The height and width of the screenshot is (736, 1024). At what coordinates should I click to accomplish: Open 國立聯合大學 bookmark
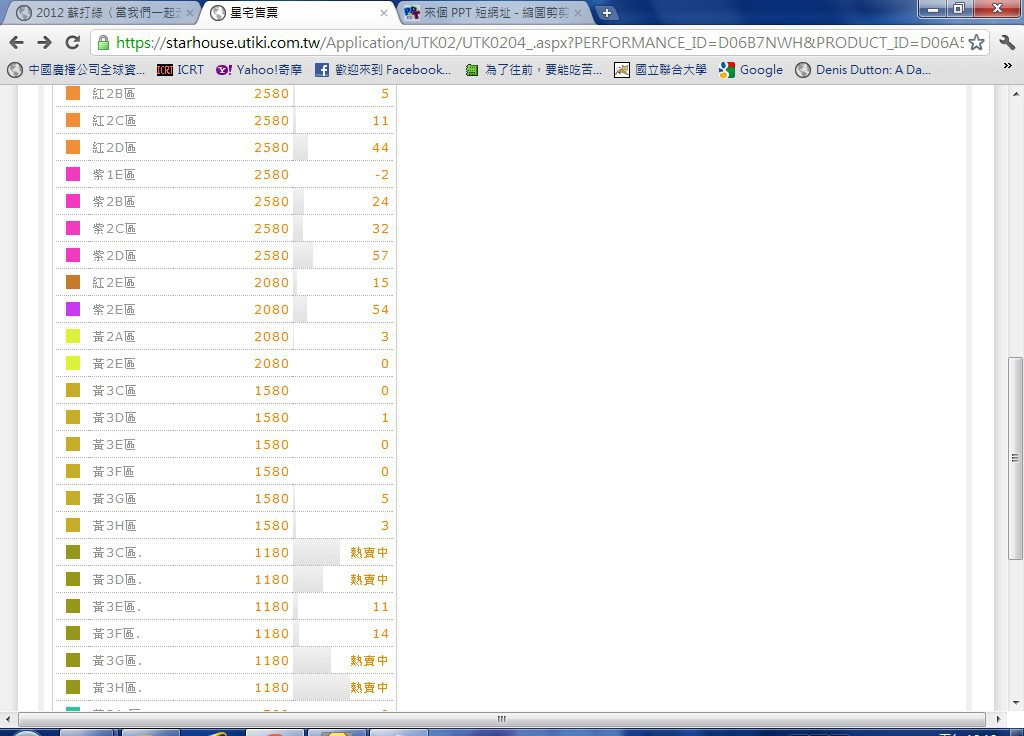660,70
